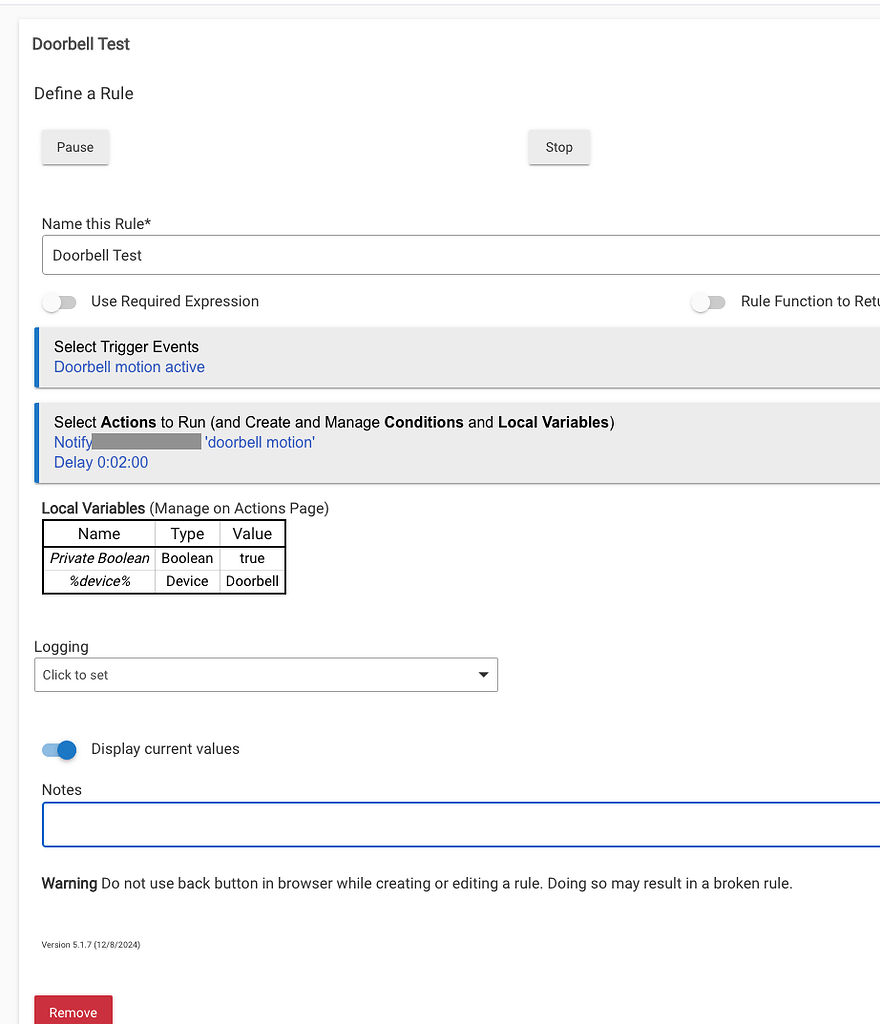Edit the Notify 'doorbell motion' action
The image size is (880, 1024).
260,441
